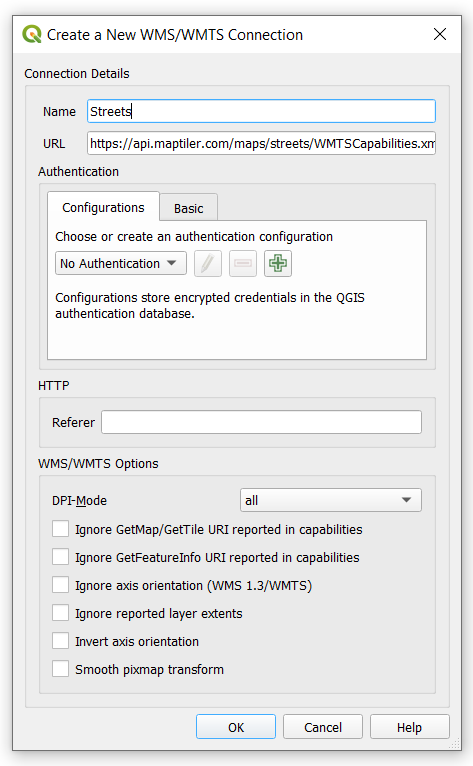Click the QGIS logo in title bar
This screenshot has width=473, height=766.
32,34
